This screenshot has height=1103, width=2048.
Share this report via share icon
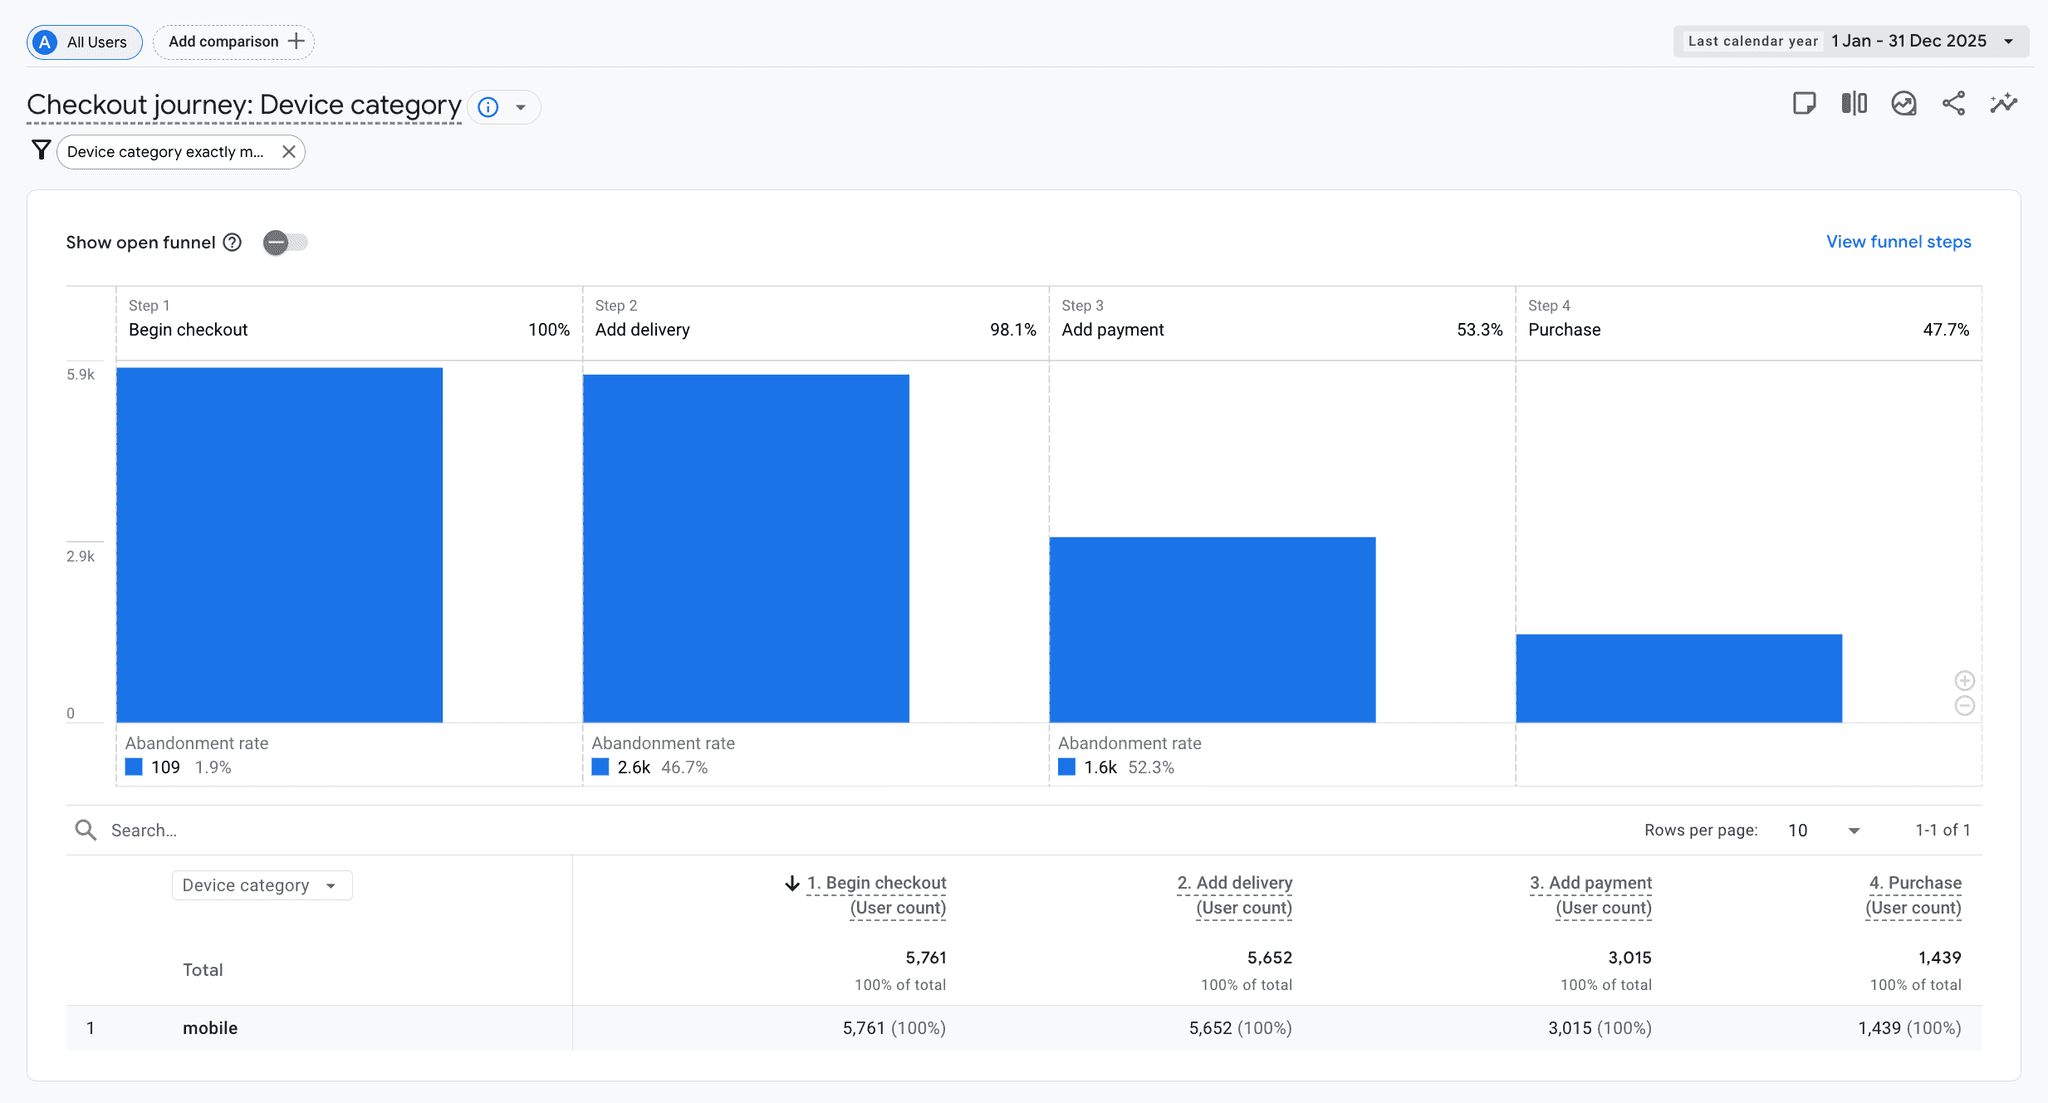1953,104
